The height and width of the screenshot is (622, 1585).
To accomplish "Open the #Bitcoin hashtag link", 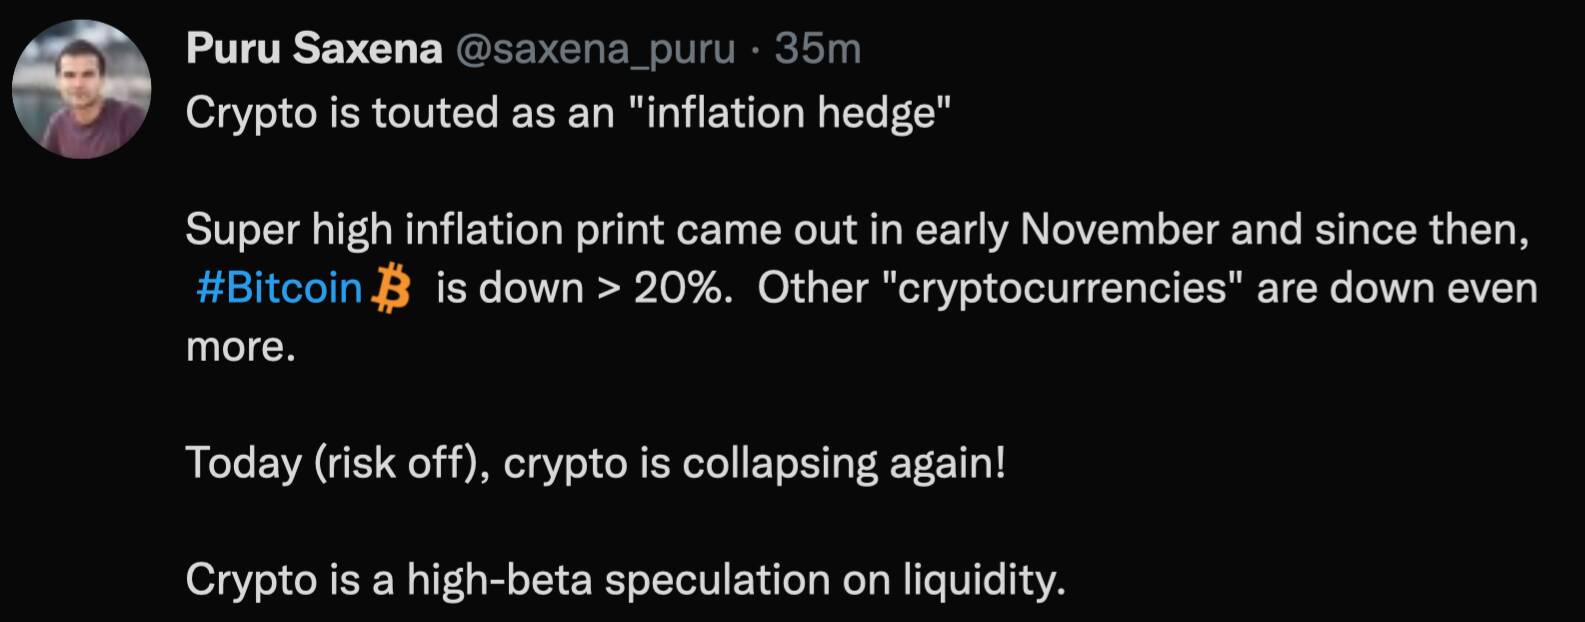I will tap(279, 289).
